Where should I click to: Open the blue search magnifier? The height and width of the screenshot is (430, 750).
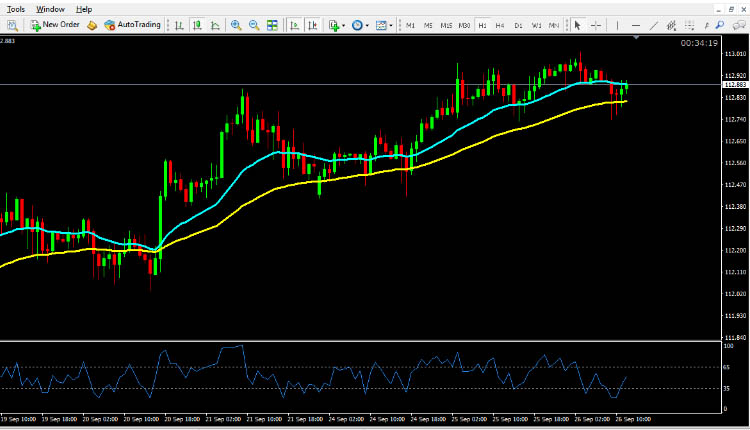click(720, 25)
